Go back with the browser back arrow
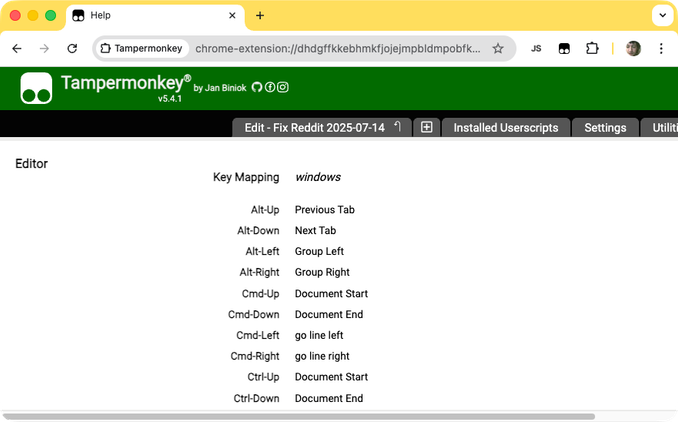 (17, 48)
